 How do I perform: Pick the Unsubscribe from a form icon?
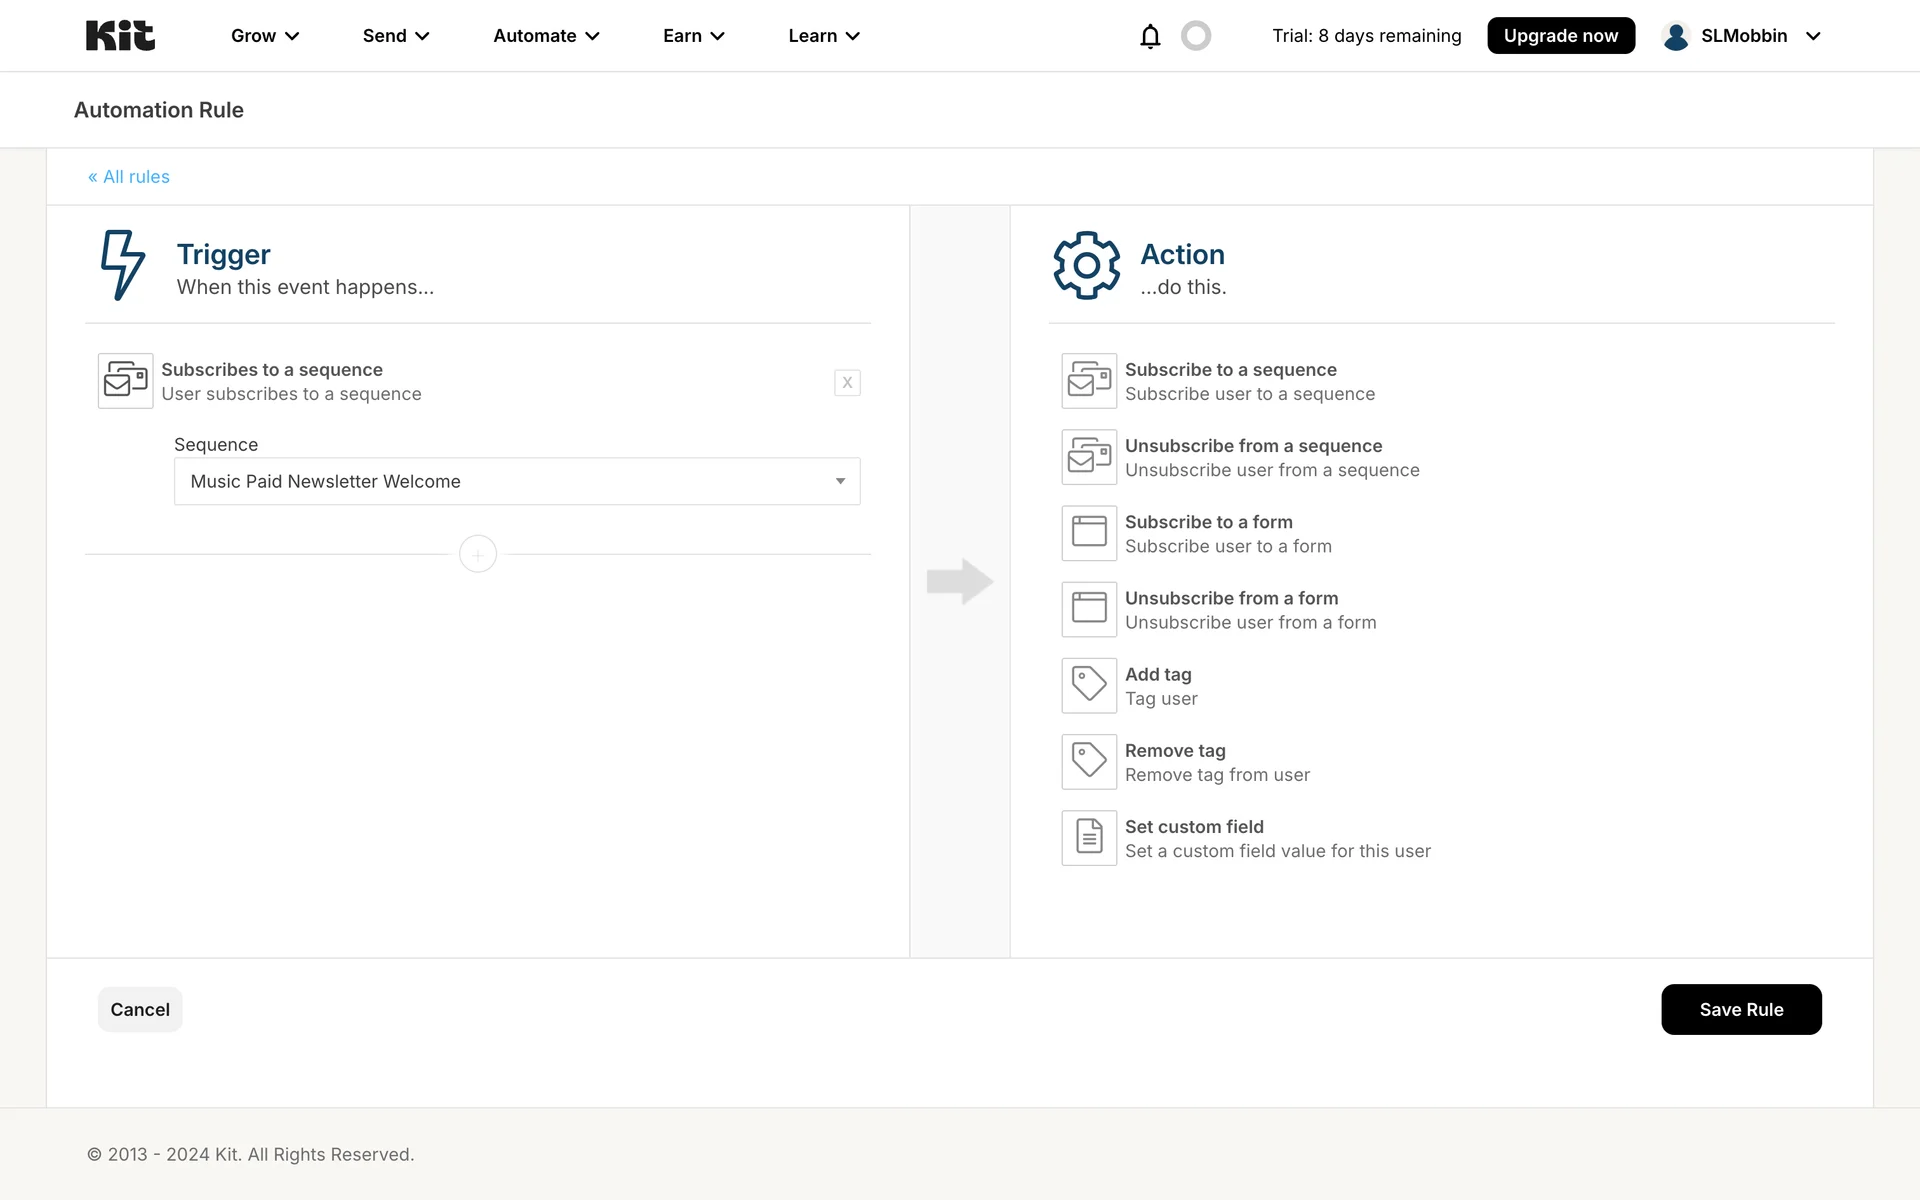(1089, 609)
